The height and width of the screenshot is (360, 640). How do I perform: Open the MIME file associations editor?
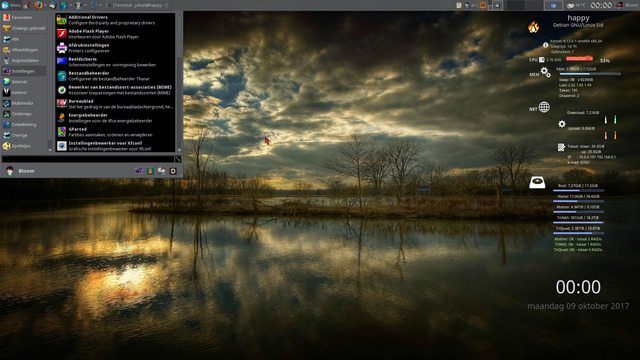click(x=115, y=90)
